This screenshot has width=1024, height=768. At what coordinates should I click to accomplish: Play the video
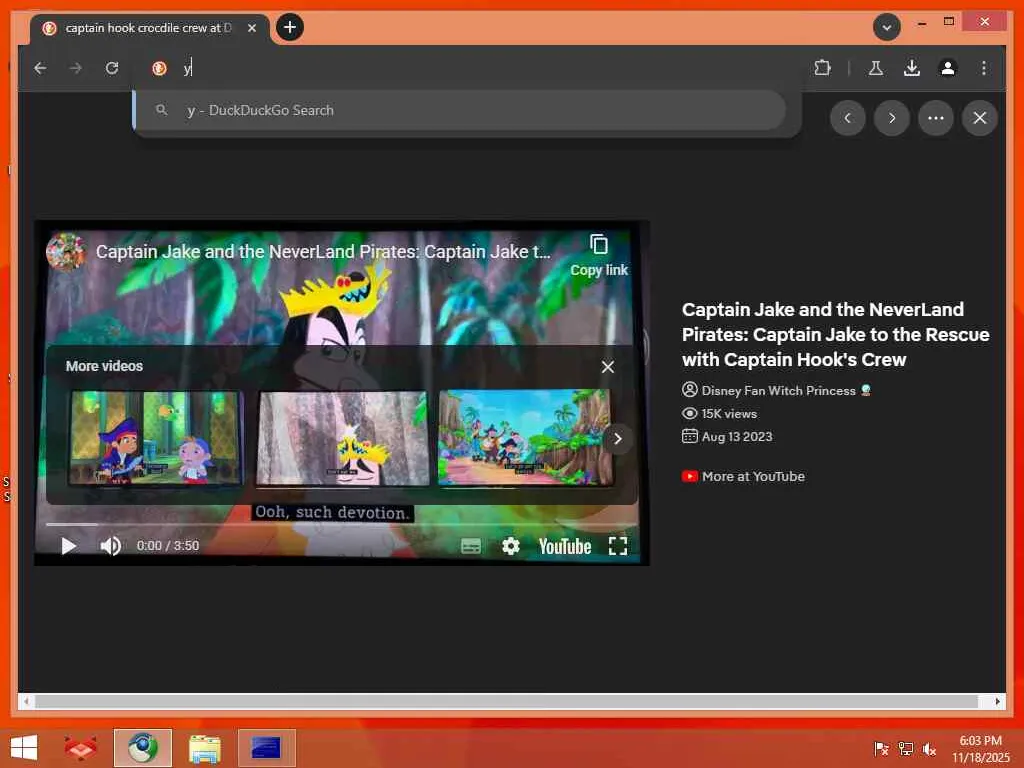[x=69, y=546]
